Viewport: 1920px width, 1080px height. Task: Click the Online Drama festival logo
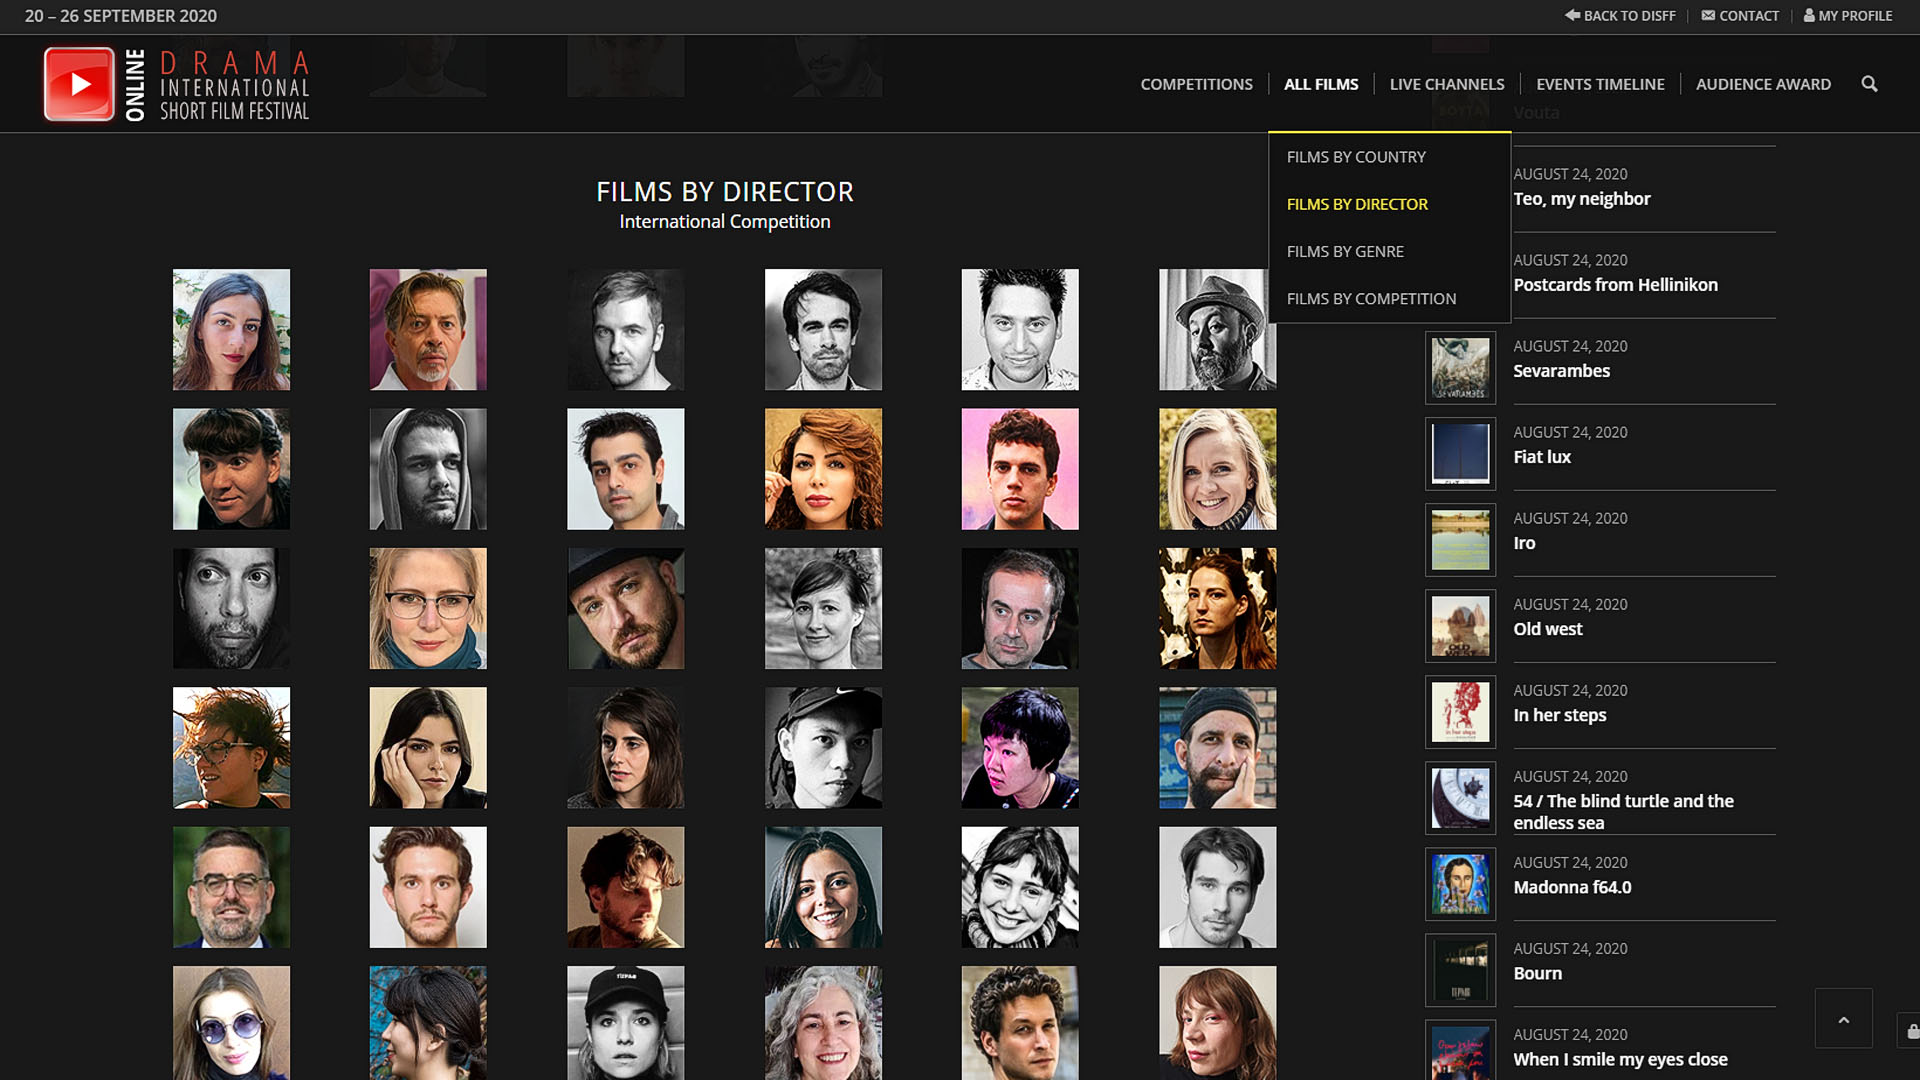(177, 85)
